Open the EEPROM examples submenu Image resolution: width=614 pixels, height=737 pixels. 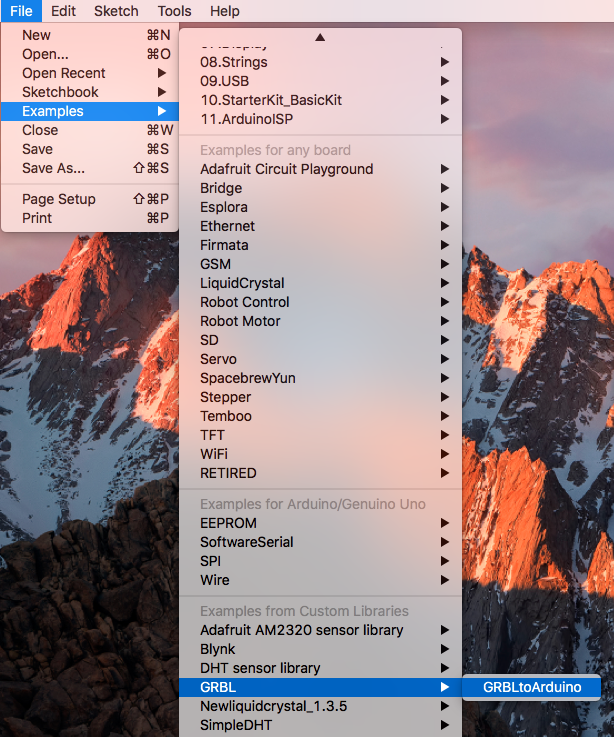click(x=320, y=523)
